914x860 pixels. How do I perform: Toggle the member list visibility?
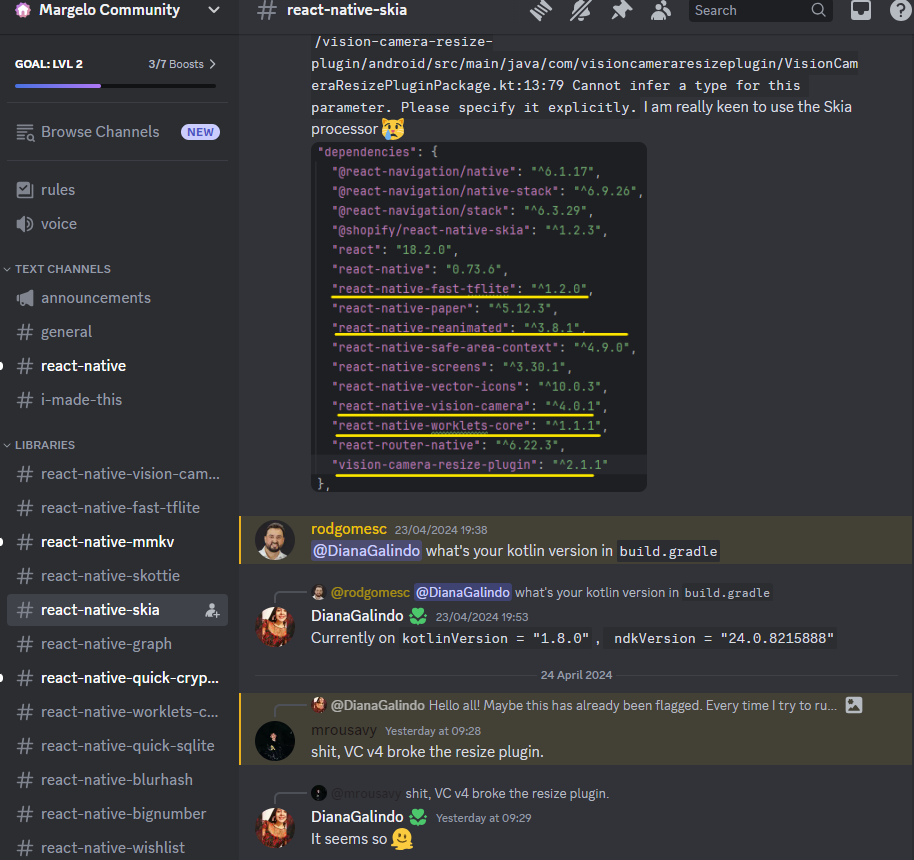[661, 11]
